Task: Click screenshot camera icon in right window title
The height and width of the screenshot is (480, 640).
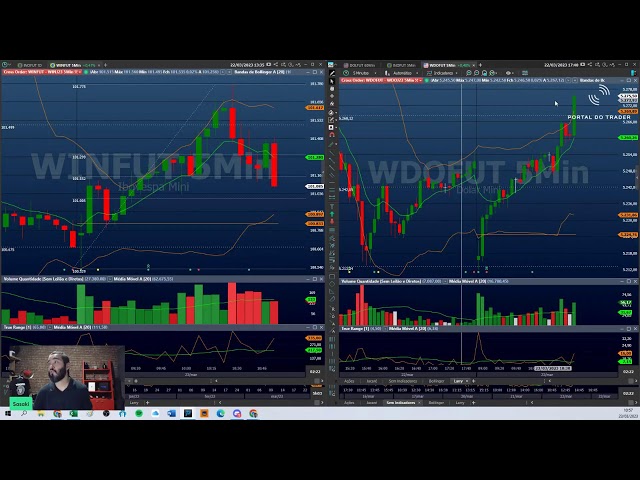Action: pyautogui.click(x=582, y=64)
